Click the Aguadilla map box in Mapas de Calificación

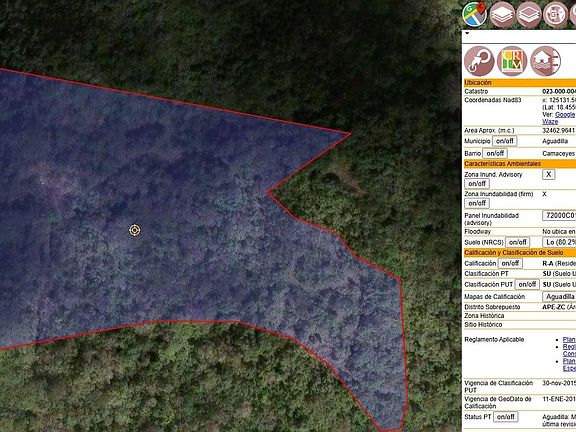pos(559,296)
